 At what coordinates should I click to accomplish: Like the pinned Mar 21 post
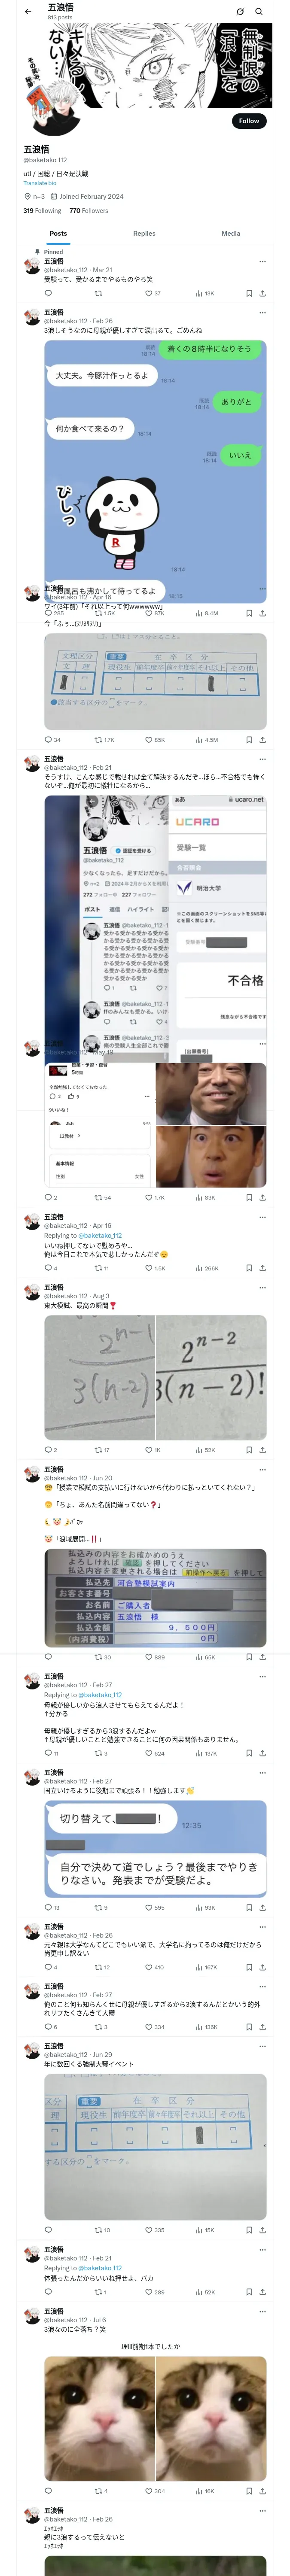pyautogui.click(x=153, y=294)
